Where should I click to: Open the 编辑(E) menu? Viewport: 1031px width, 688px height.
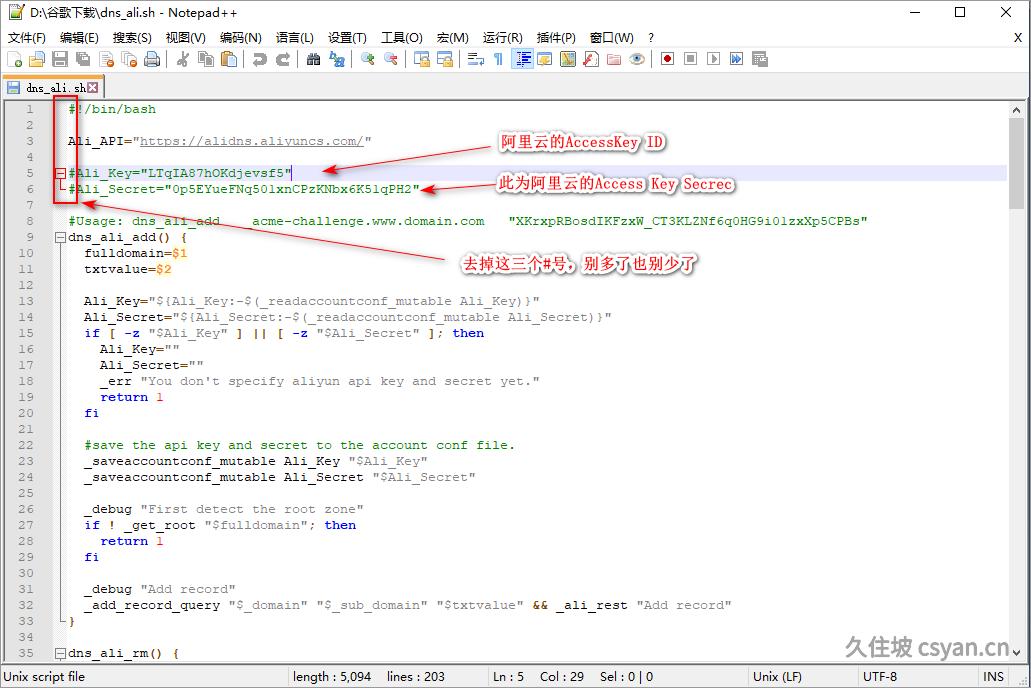point(79,37)
